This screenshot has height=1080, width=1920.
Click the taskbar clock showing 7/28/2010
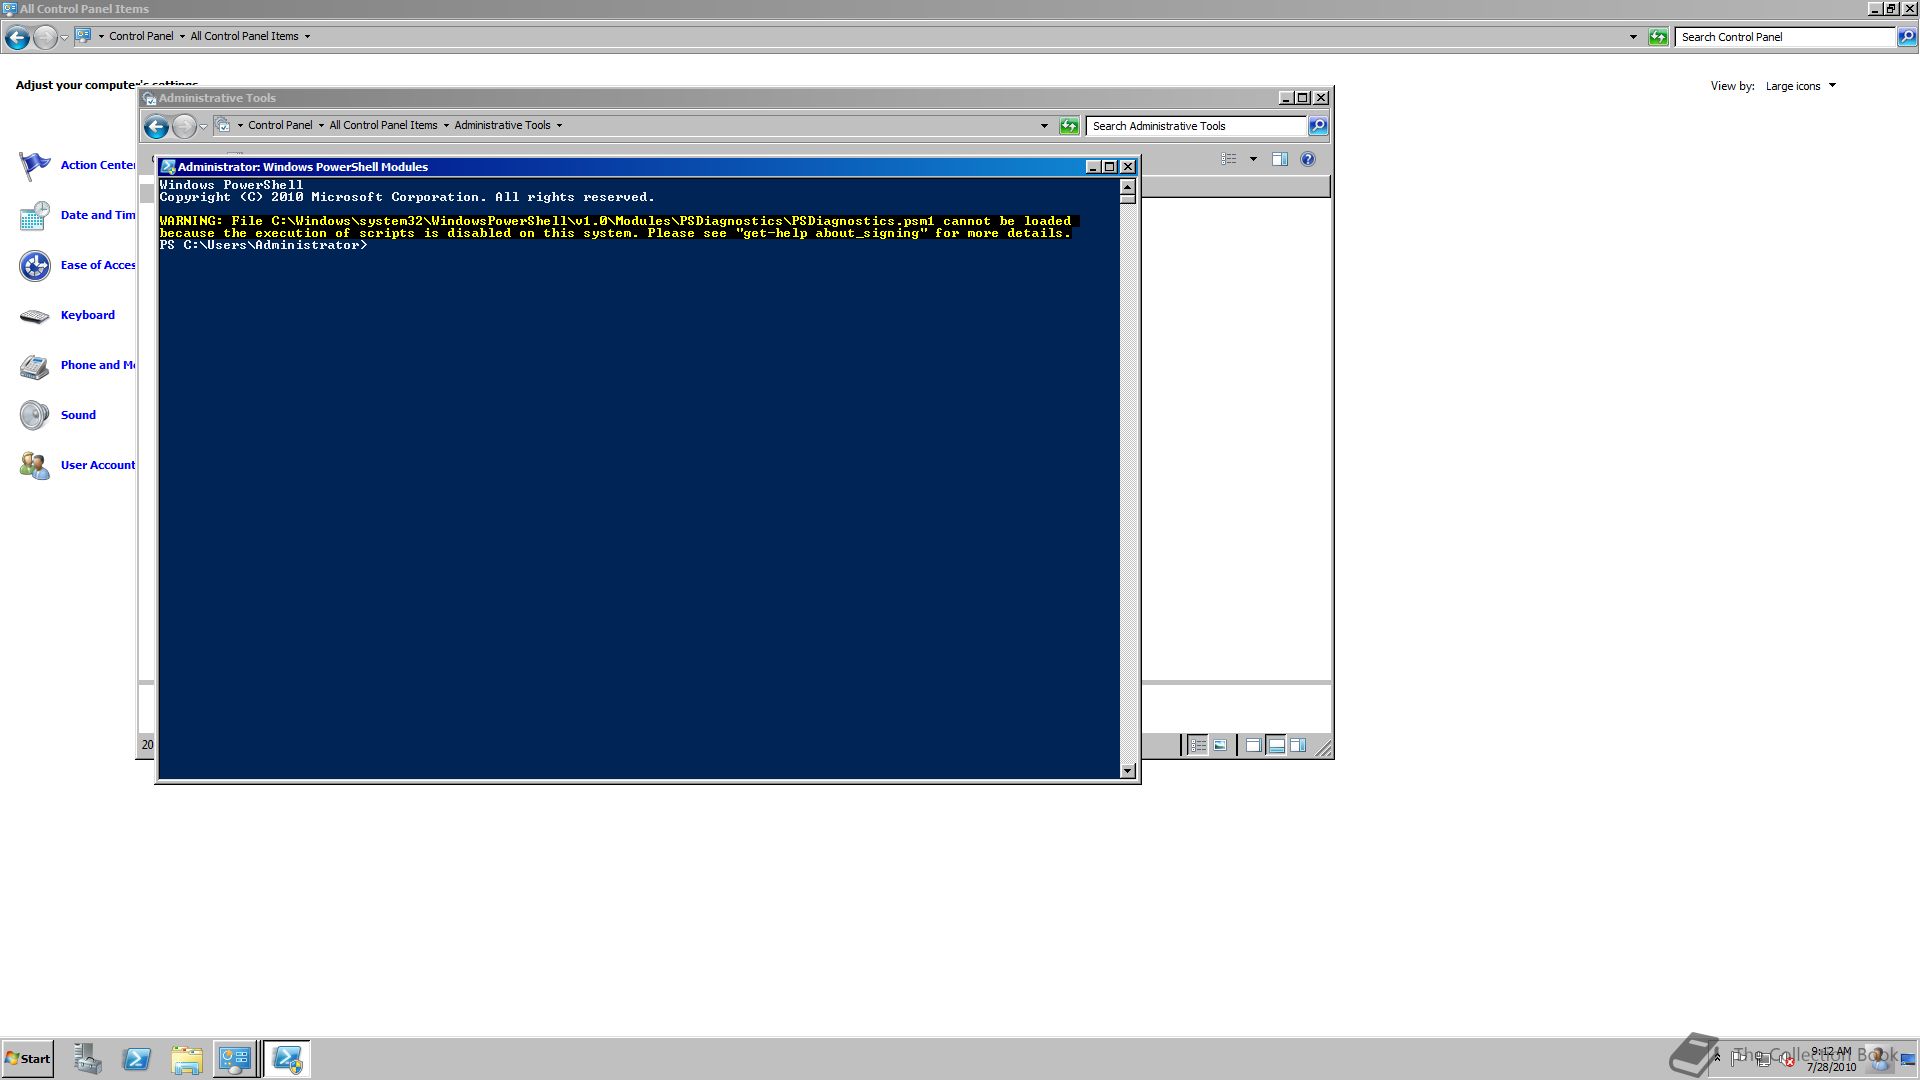point(1831,1060)
